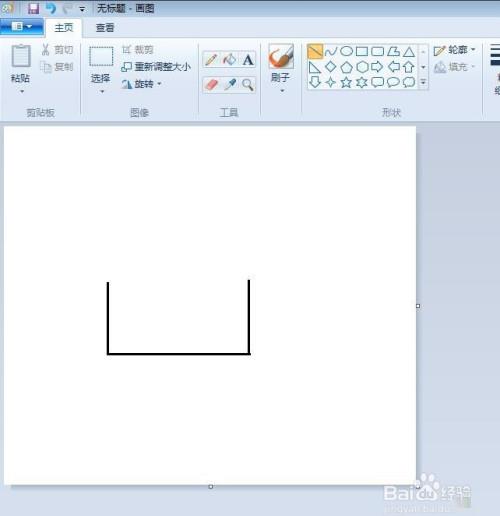Click the Resize (重新调整大小) button
Image resolution: width=500 pixels, height=516 pixels.
click(156, 67)
